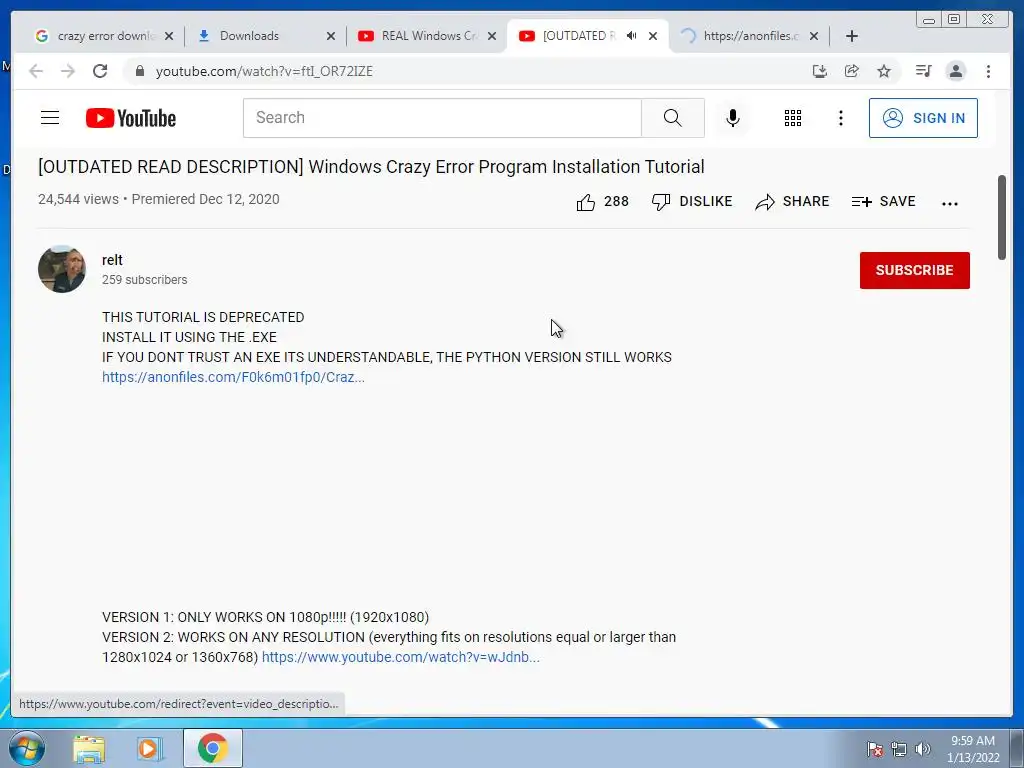Click the Chrome address bar URL
The height and width of the screenshot is (768, 1024).
point(264,71)
